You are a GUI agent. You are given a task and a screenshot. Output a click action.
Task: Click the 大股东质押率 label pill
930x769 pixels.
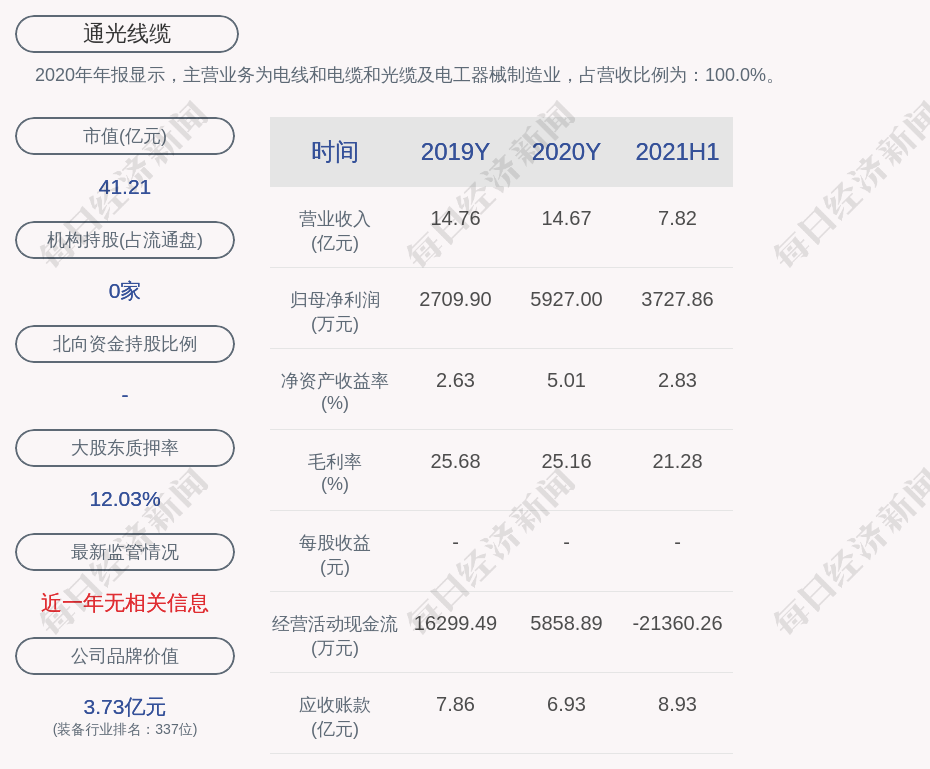coord(125,448)
